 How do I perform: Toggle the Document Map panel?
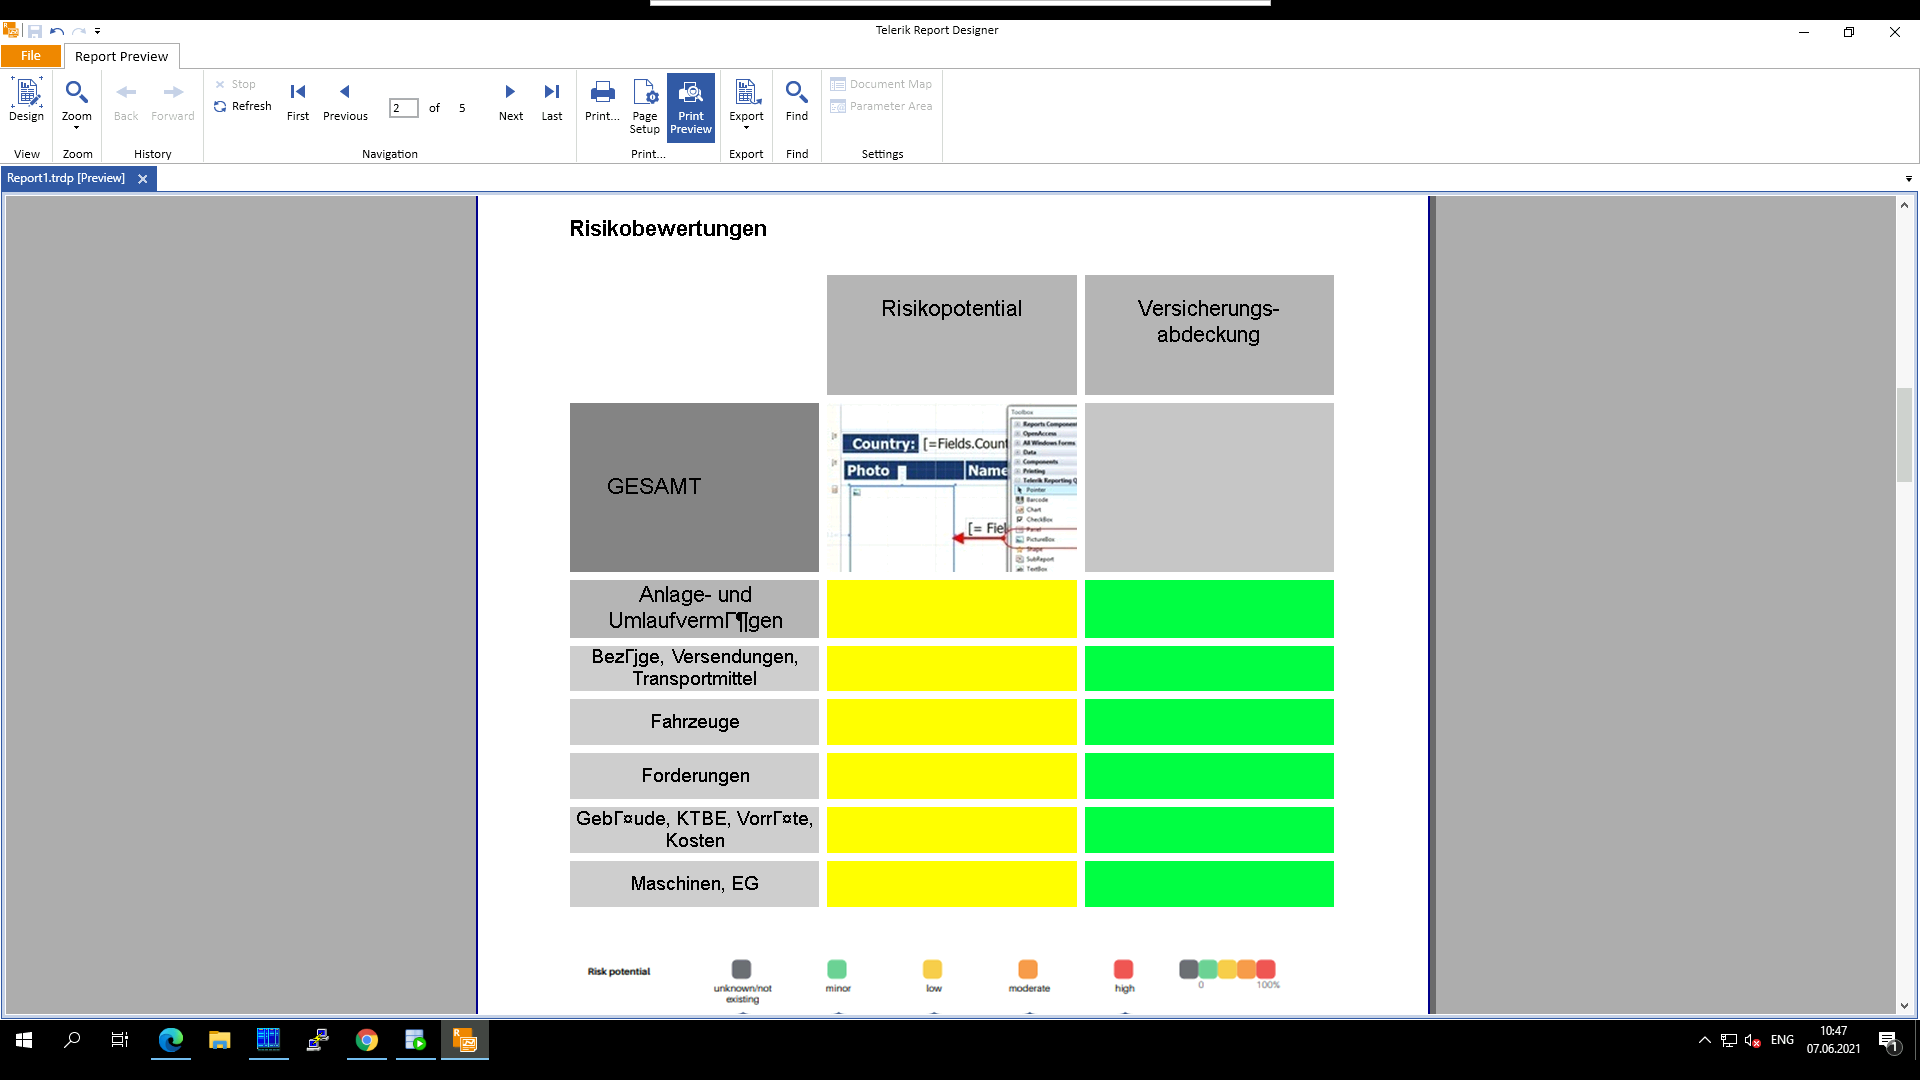881,84
